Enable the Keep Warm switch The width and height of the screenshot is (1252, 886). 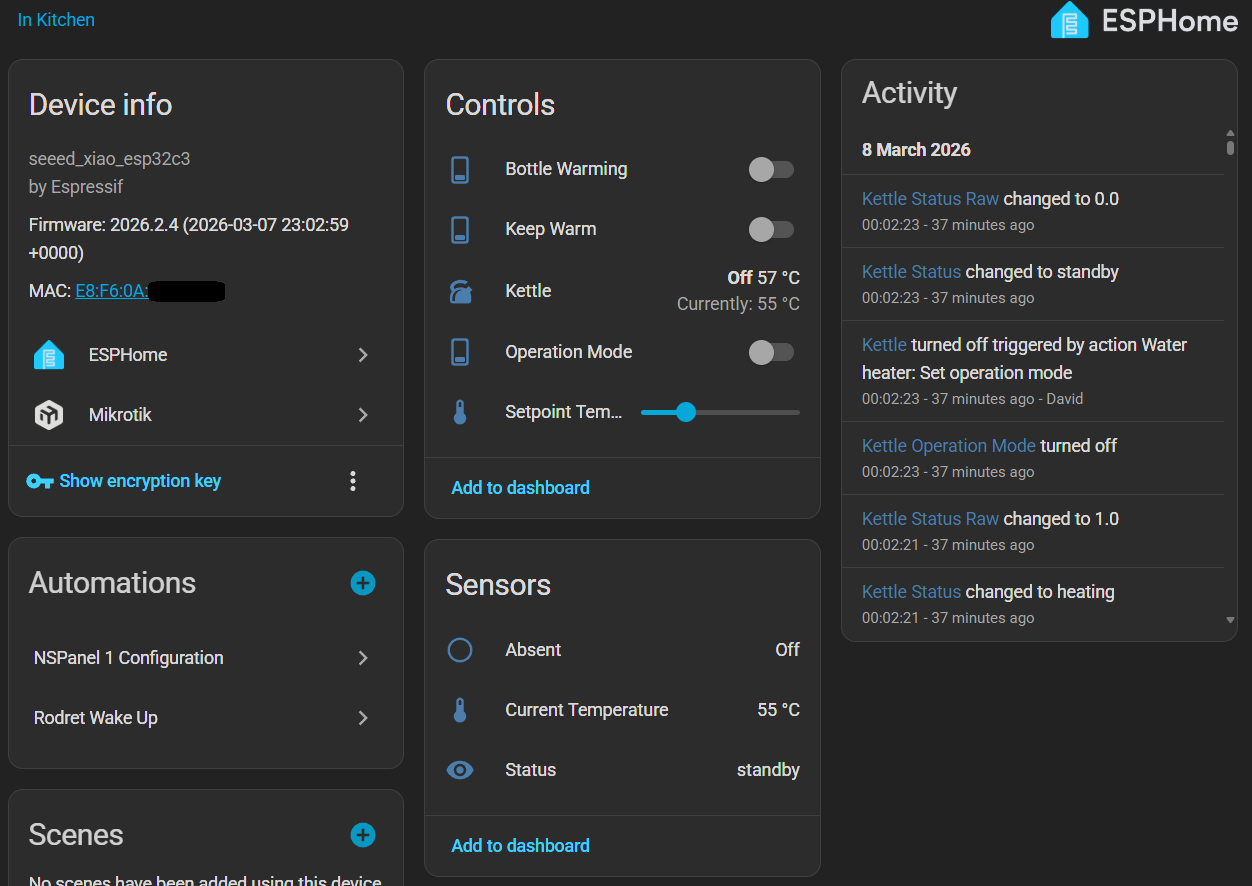click(x=771, y=229)
